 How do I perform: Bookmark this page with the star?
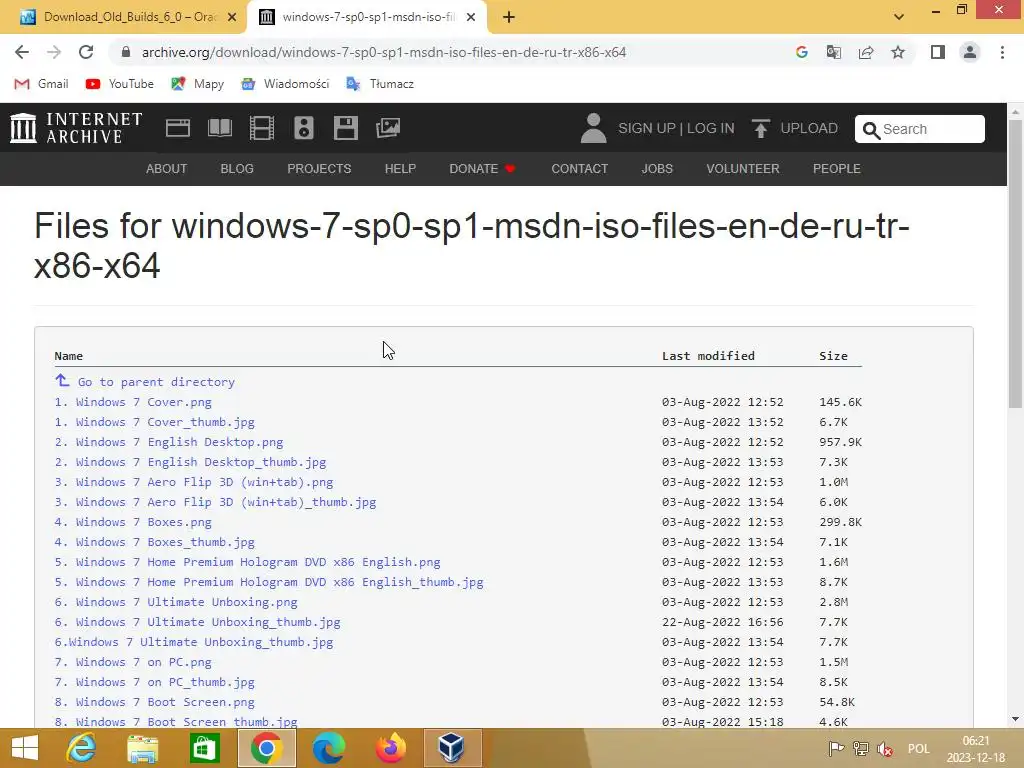coord(898,52)
